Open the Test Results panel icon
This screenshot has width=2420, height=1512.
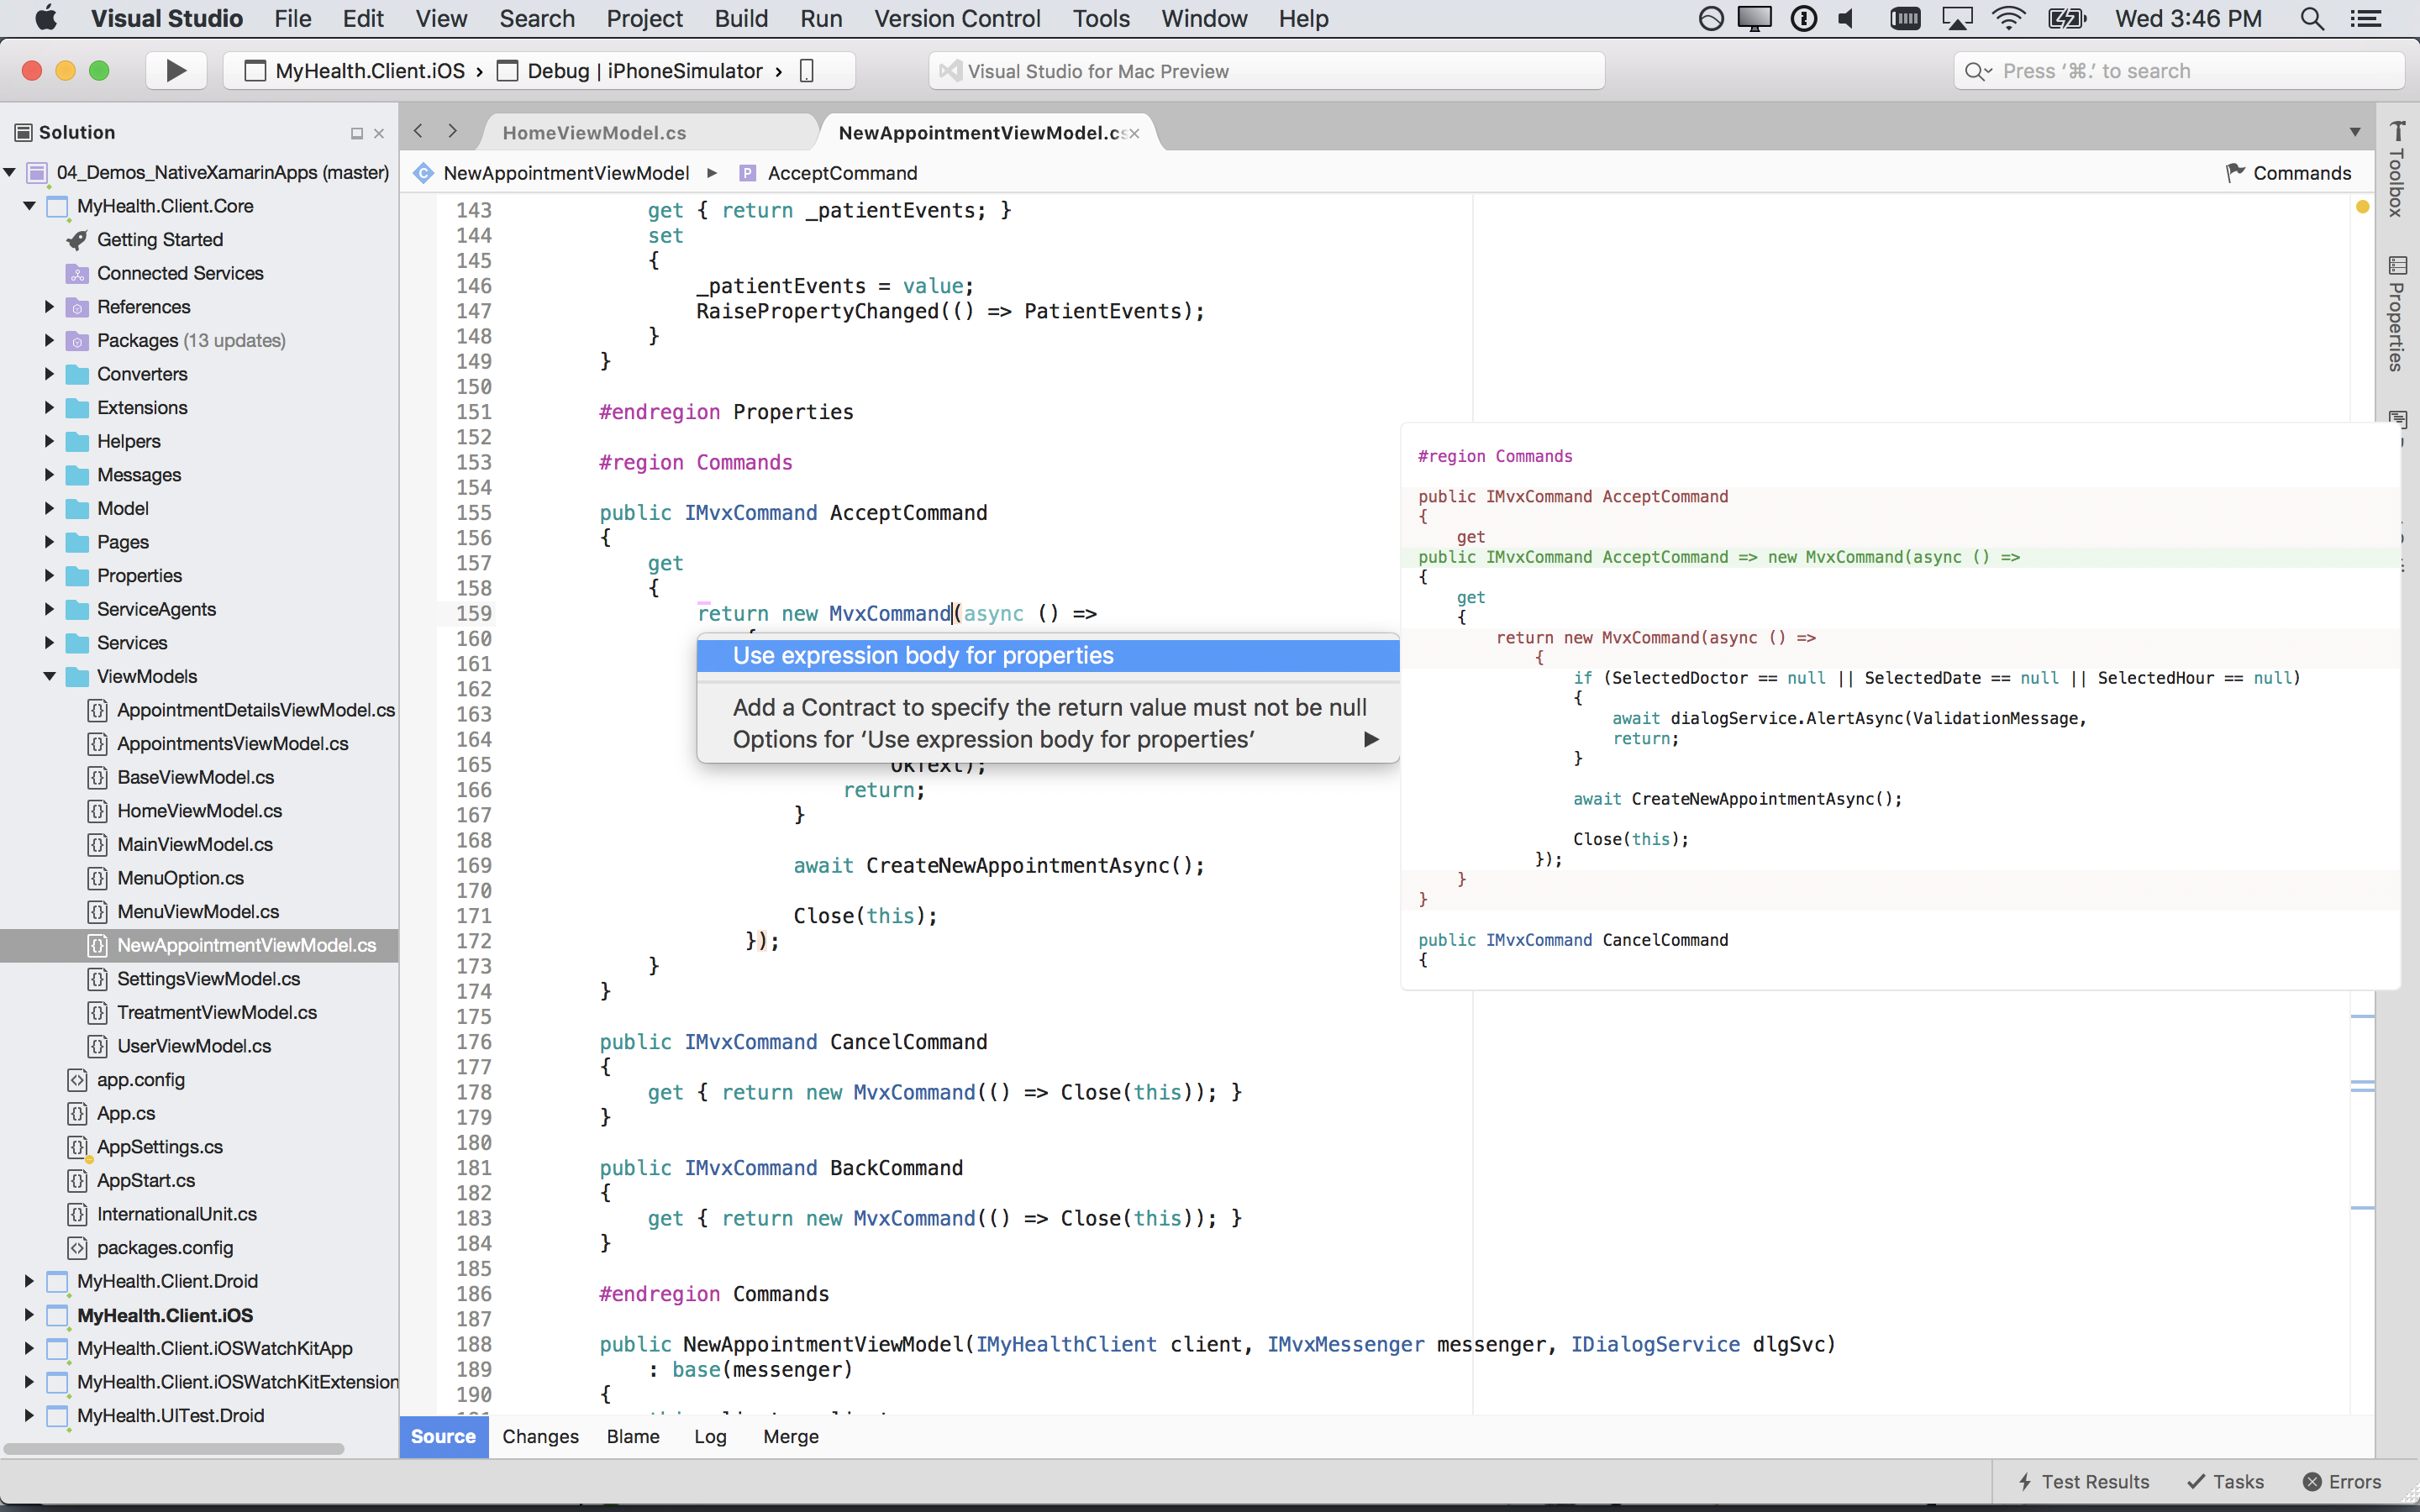tap(2026, 1483)
